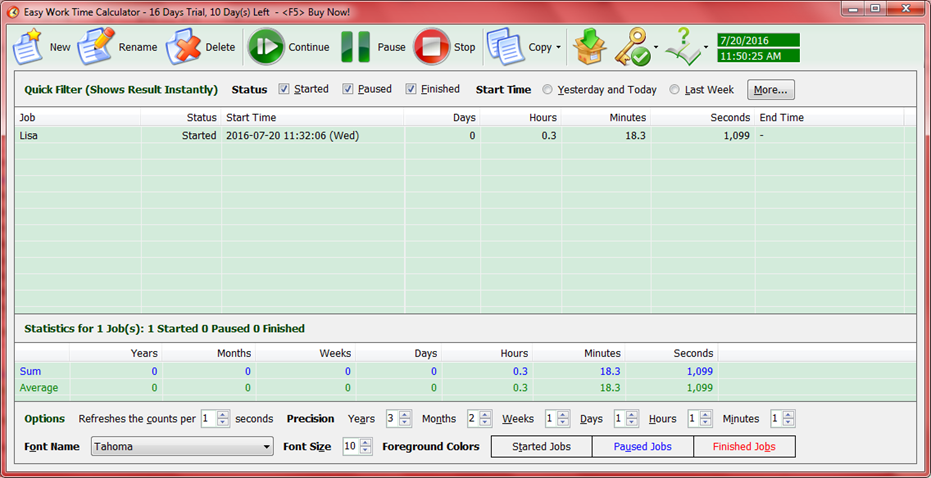The image size is (931, 478).
Task: Click the download update box icon
Action: coord(590,47)
